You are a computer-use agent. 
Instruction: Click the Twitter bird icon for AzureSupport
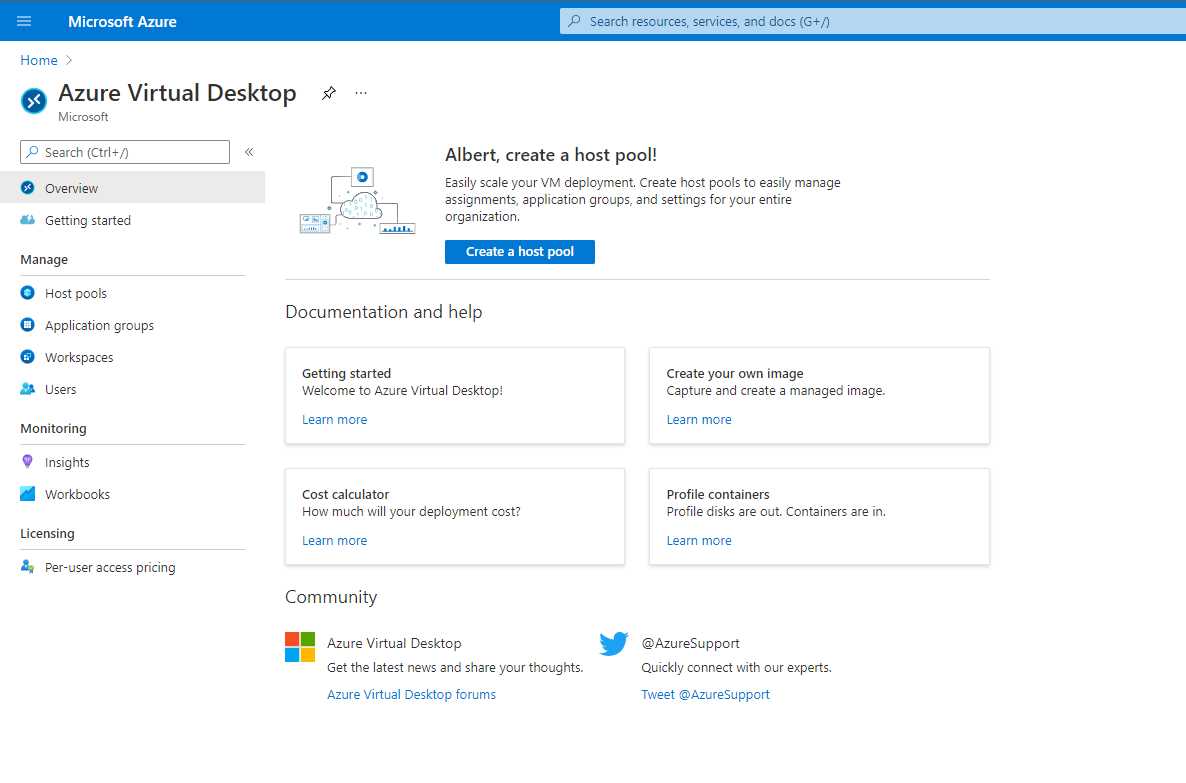(x=613, y=643)
